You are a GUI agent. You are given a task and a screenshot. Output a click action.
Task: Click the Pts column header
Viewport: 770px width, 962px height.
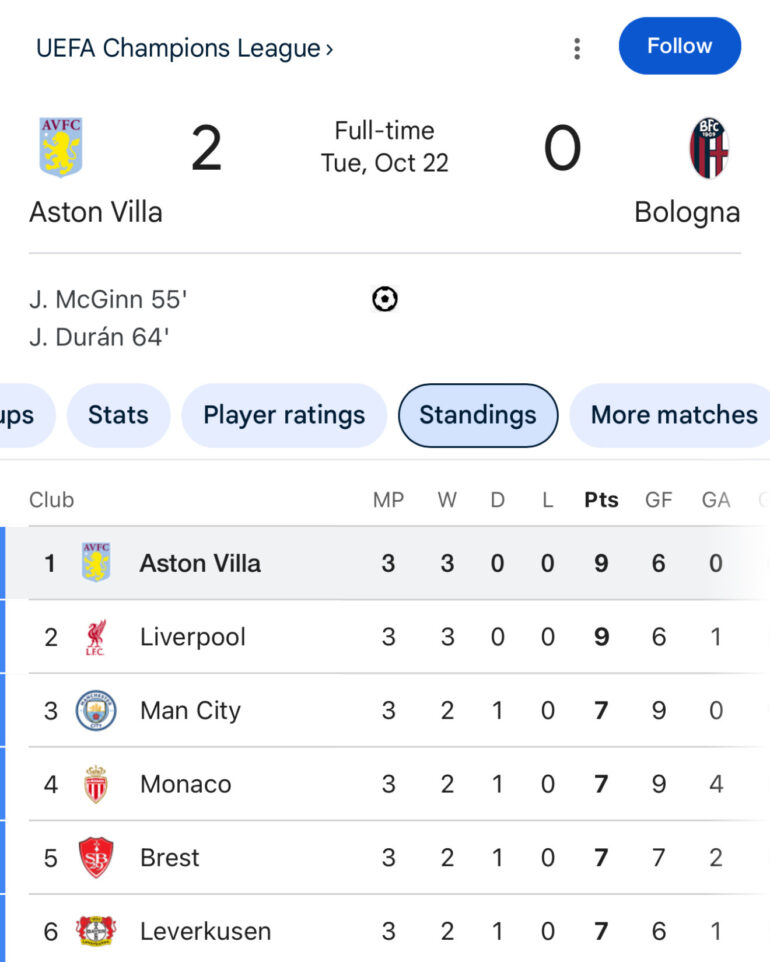pyautogui.click(x=601, y=500)
